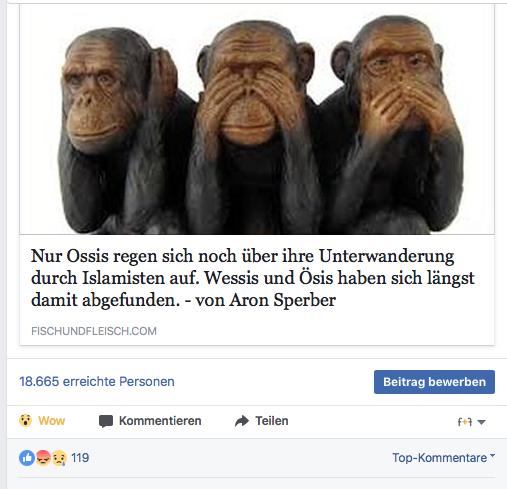The image size is (507, 489).
Task: Click the share arrow icon
Action: (x=242, y=421)
